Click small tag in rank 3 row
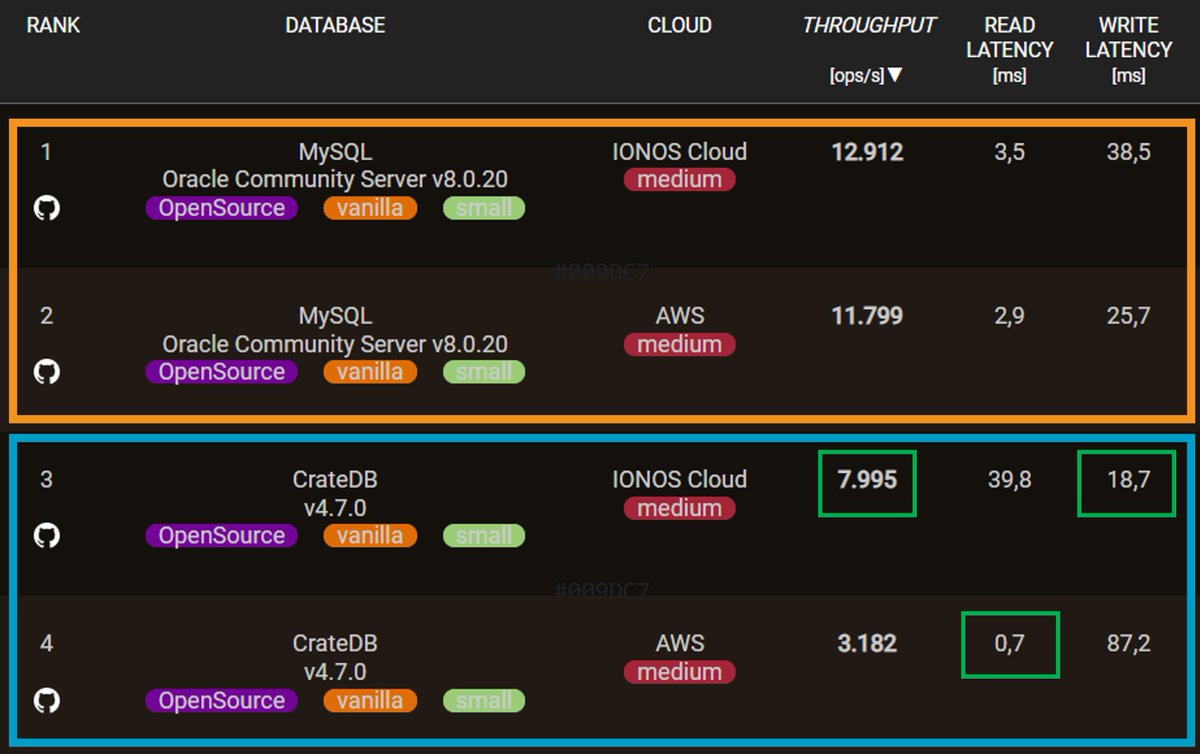The width and height of the screenshot is (1200, 754). tap(484, 536)
